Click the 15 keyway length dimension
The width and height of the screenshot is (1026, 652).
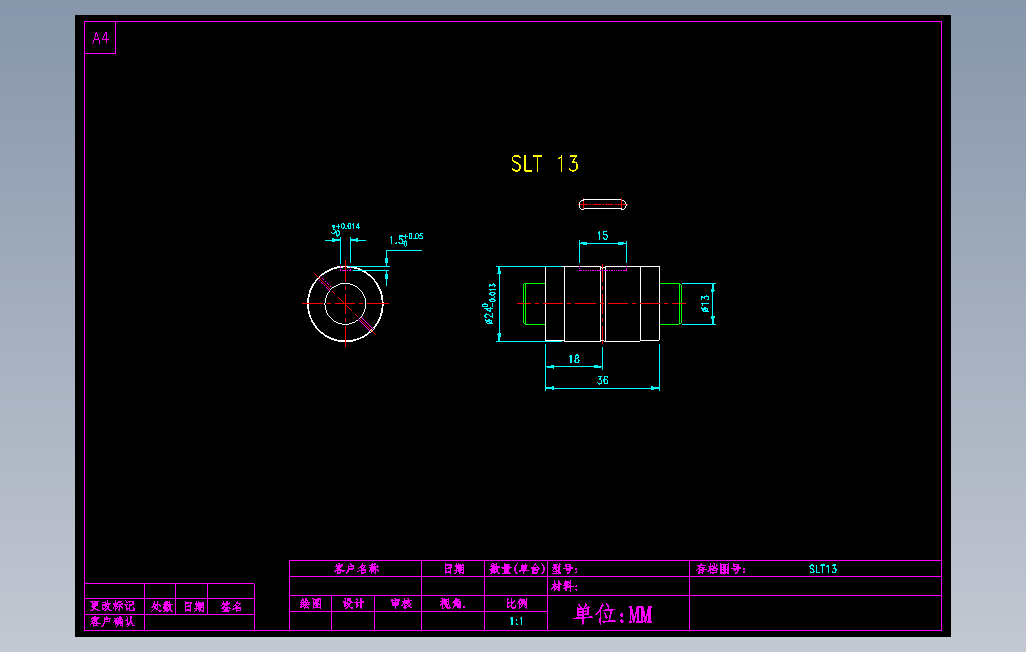(603, 236)
